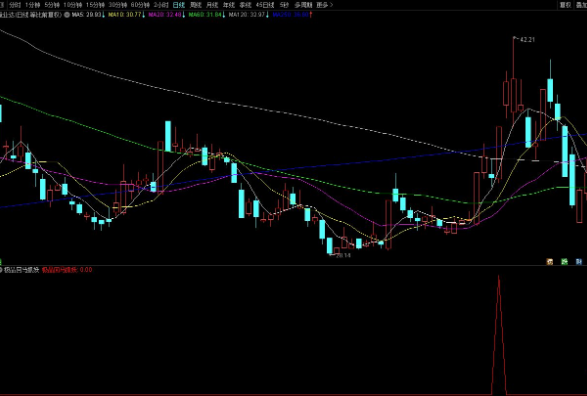Toggle the MA20 magenta average label
The width and height of the screenshot is (587, 396).
pos(165,15)
